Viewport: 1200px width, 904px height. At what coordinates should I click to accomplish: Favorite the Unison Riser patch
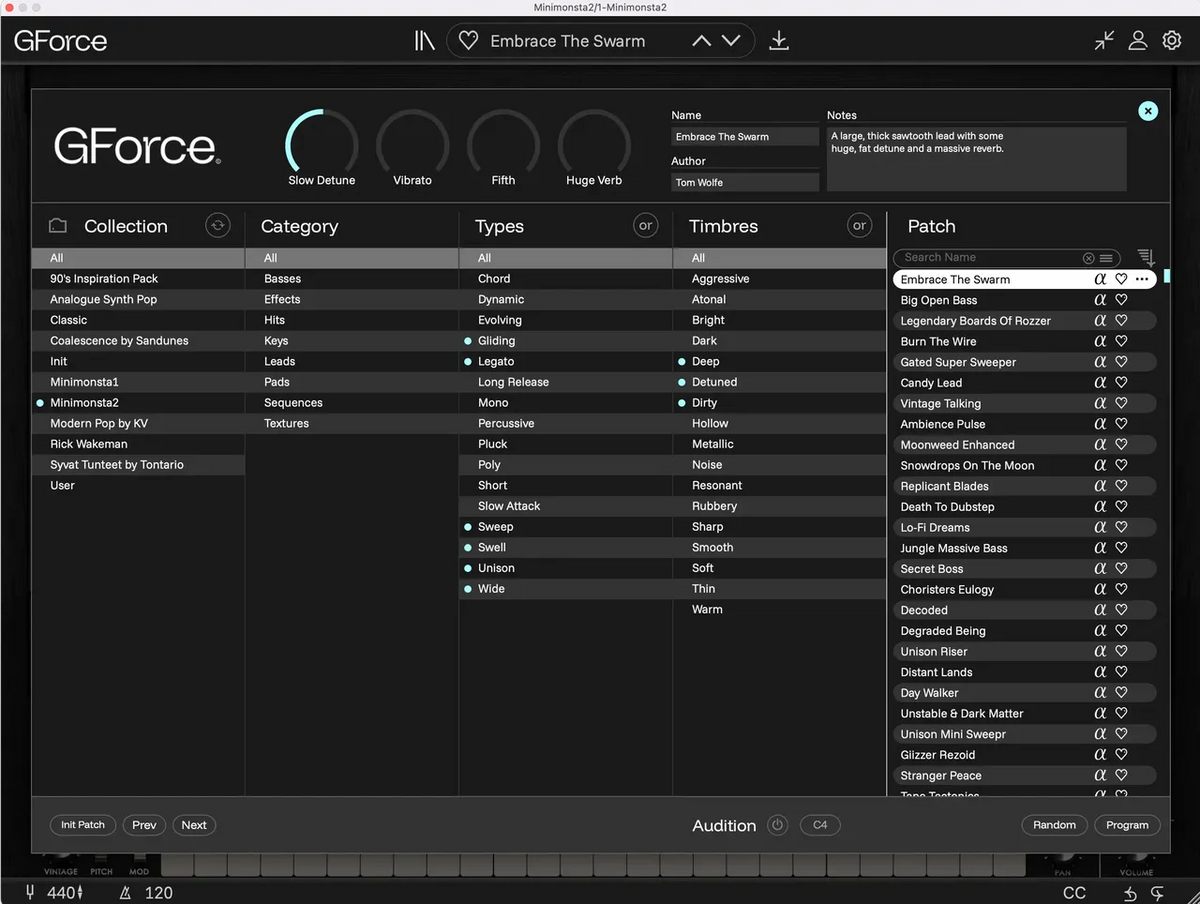pyautogui.click(x=1122, y=651)
